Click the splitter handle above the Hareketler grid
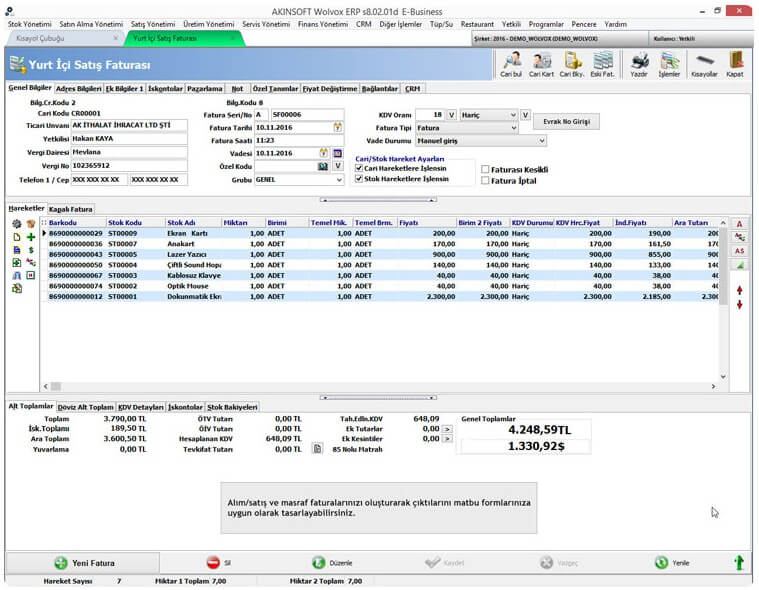759x590 pixels. [x=378, y=199]
